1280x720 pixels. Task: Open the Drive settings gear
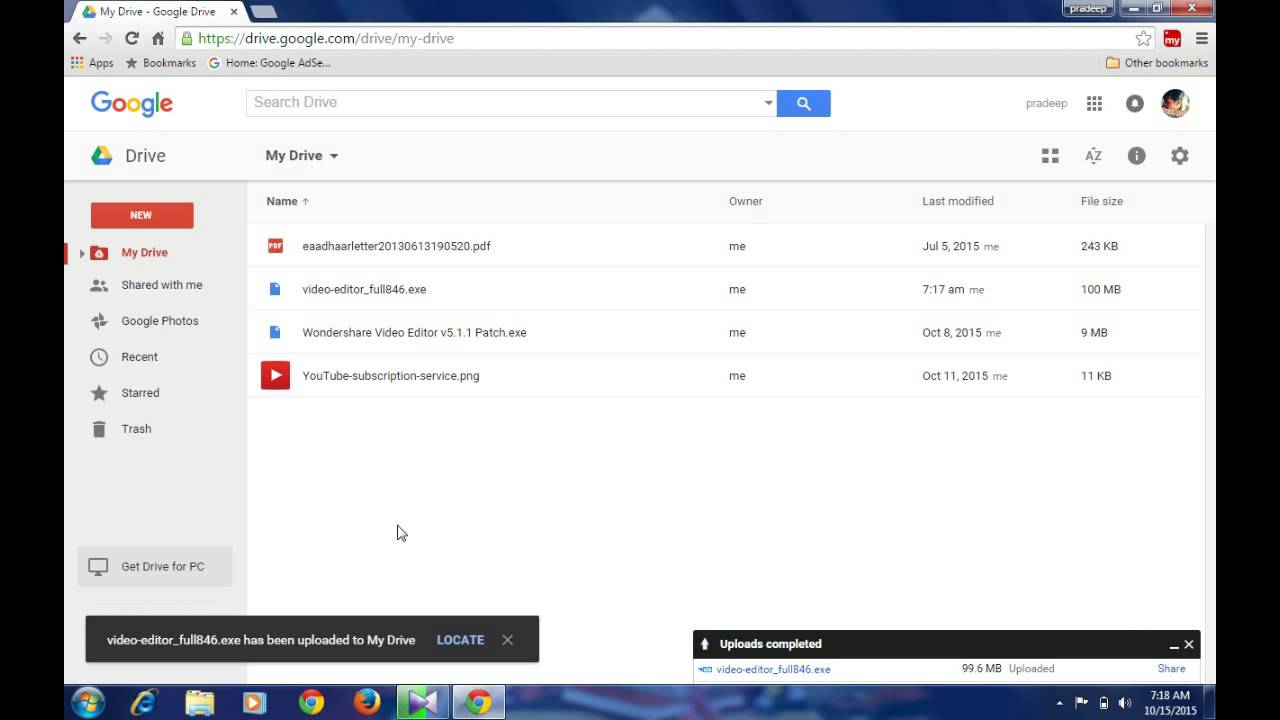point(1180,156)
